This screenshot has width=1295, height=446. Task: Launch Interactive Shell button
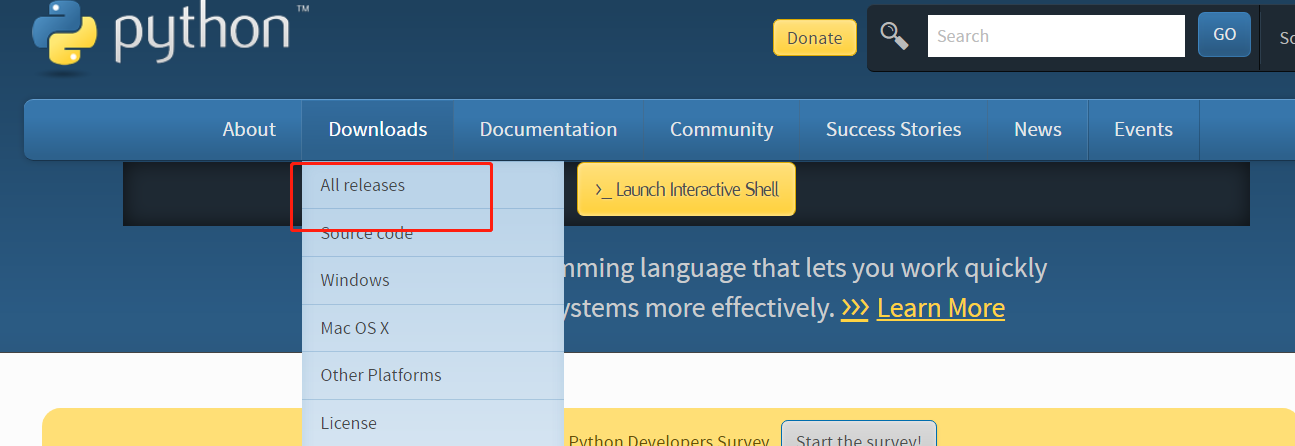point(686,189)
